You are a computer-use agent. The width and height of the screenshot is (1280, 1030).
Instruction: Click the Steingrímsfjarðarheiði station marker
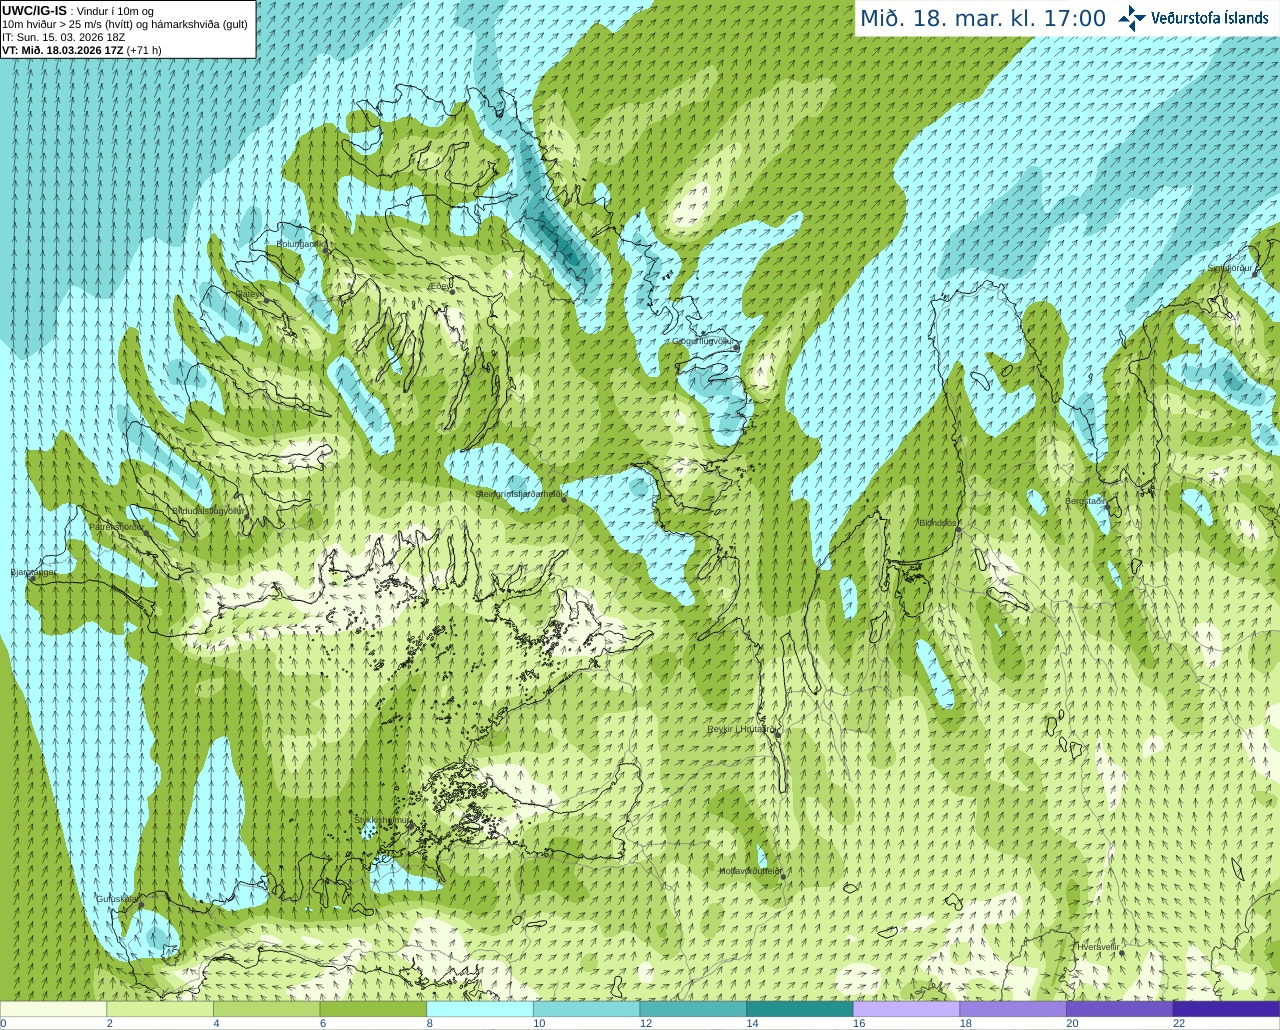(564, 499)
